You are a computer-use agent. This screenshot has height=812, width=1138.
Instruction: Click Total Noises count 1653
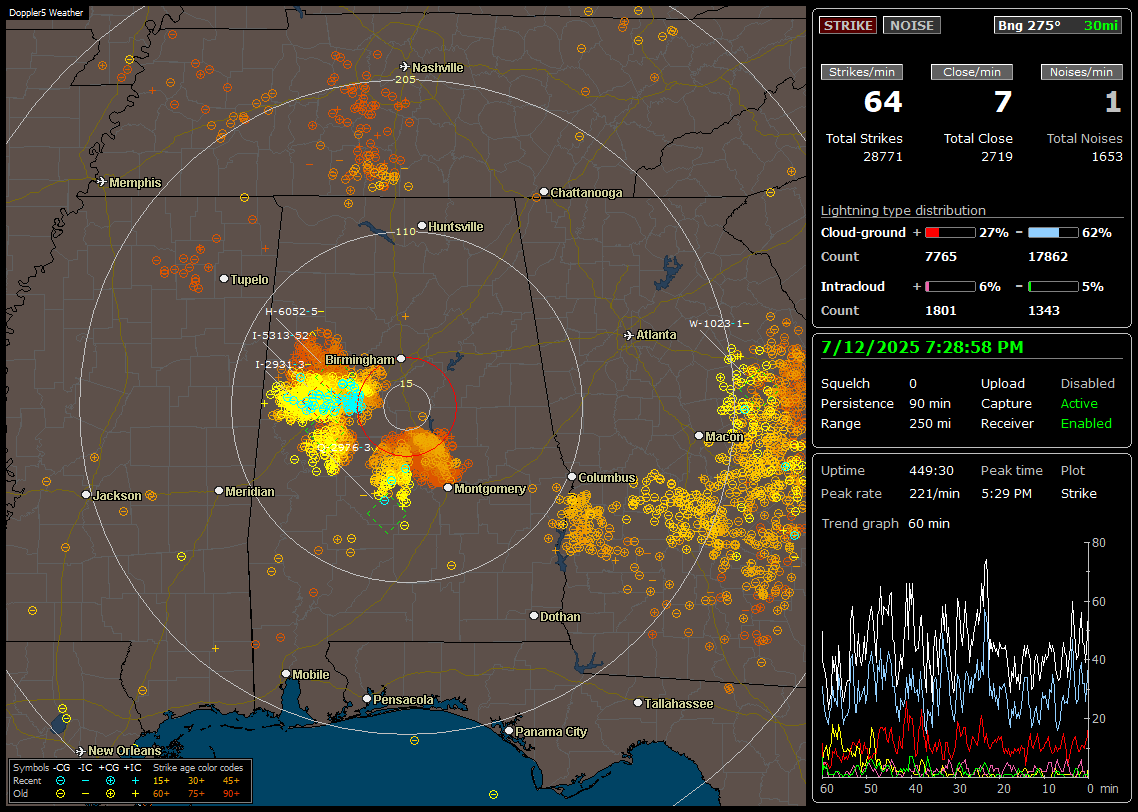coord(1107,156)
